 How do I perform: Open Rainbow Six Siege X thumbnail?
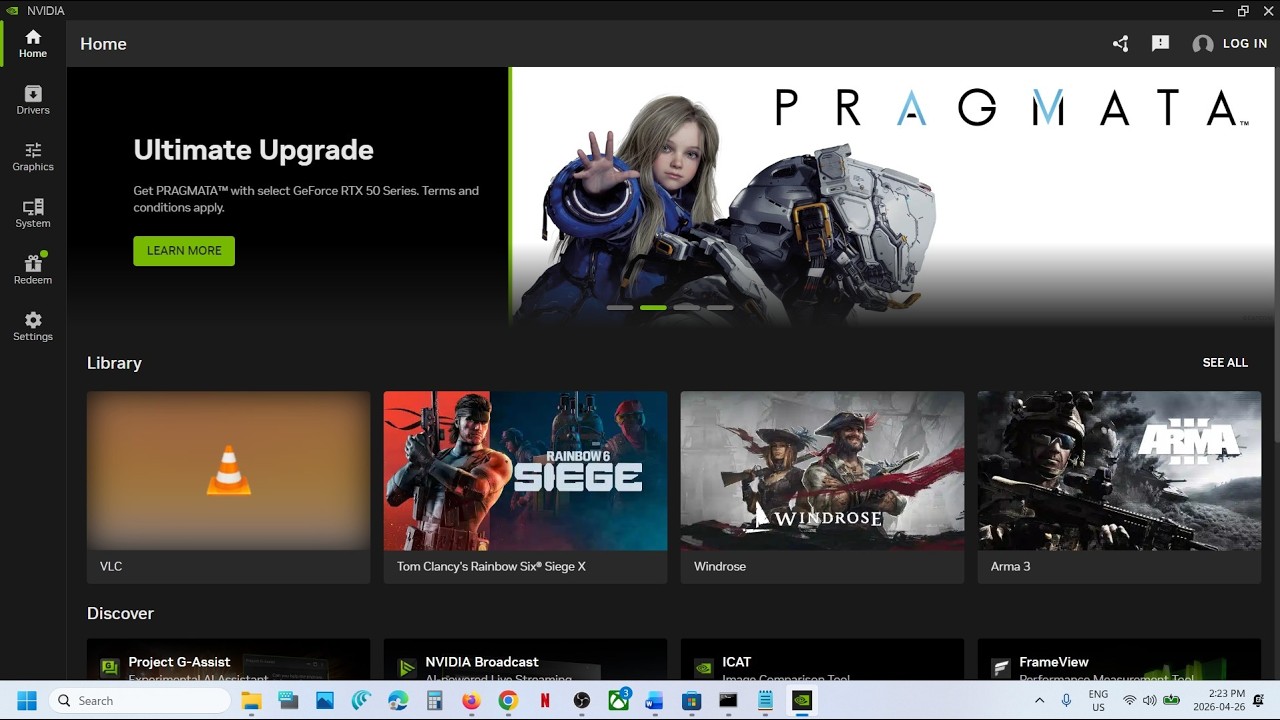pos(525,470)
